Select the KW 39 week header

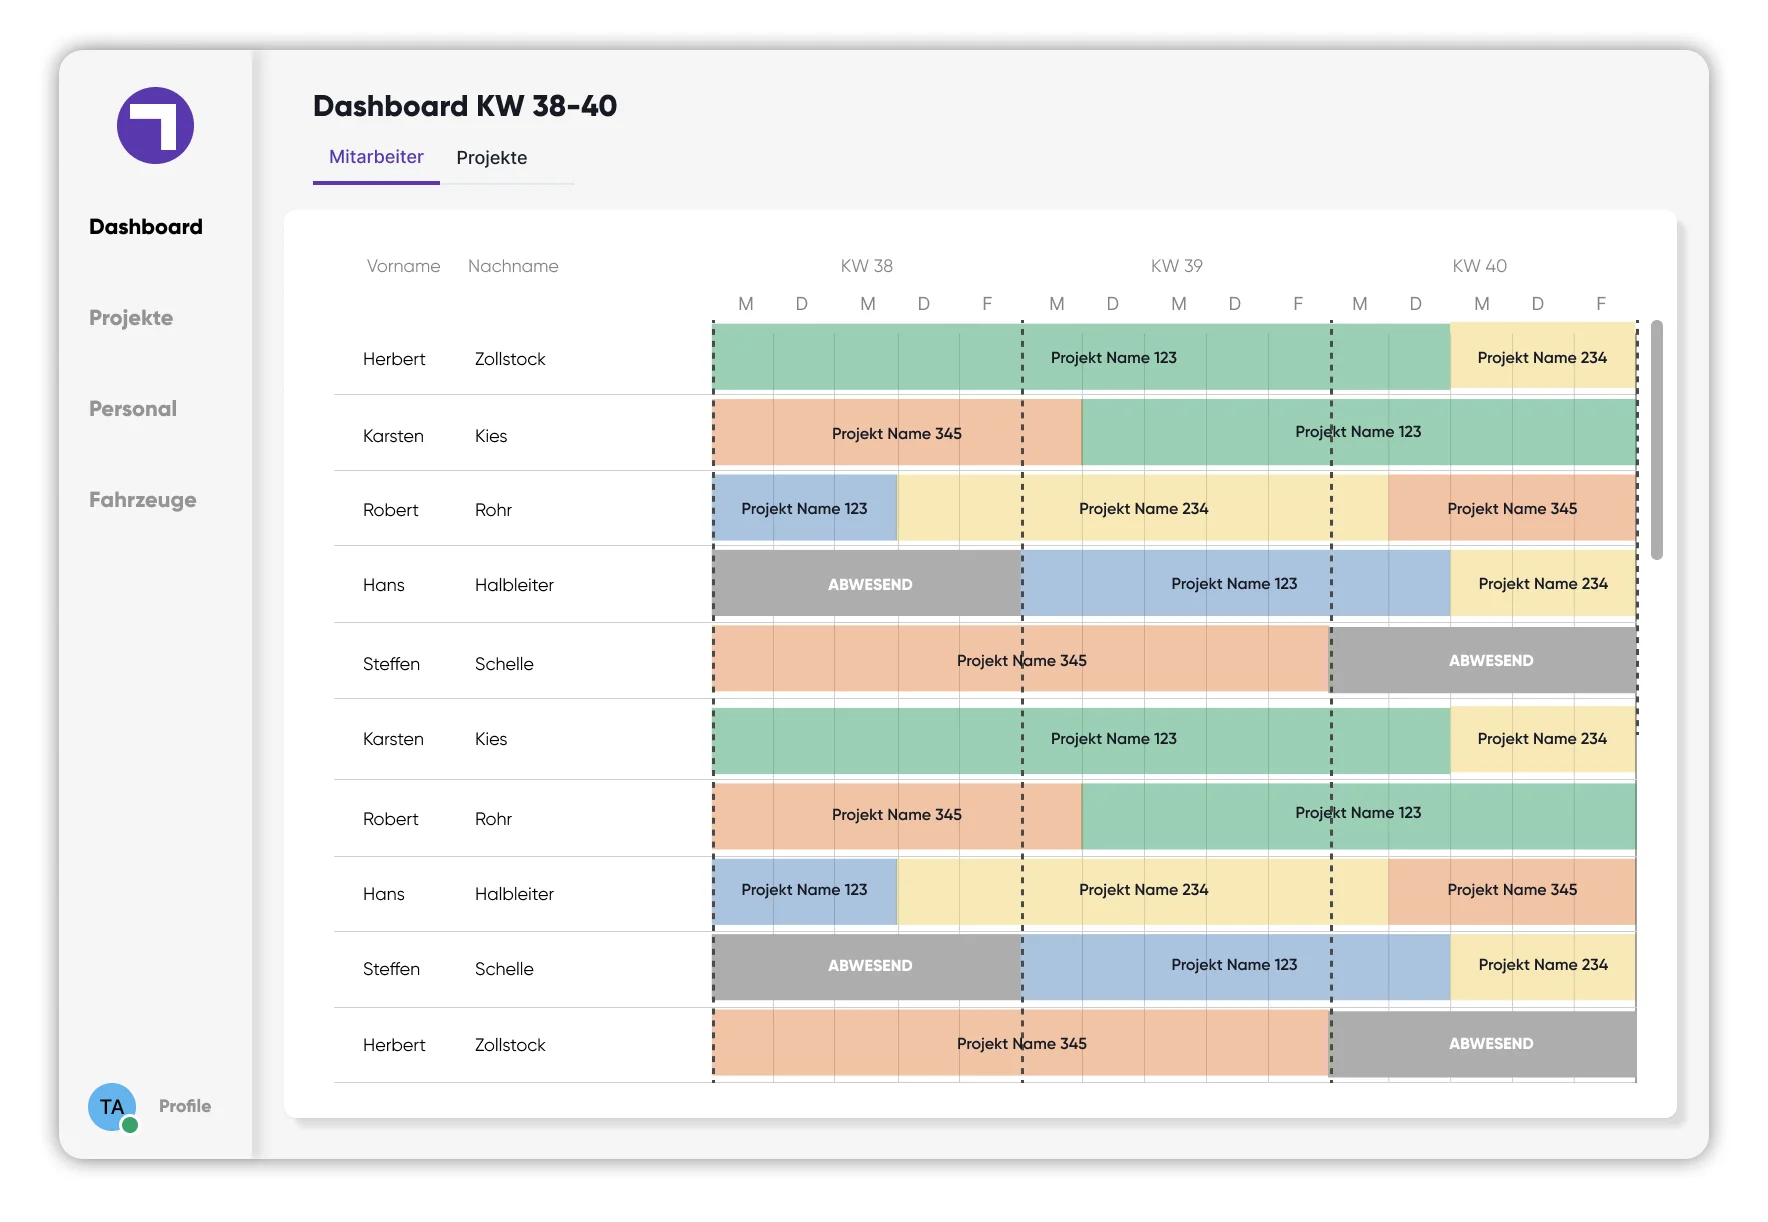click(1177, 266)
